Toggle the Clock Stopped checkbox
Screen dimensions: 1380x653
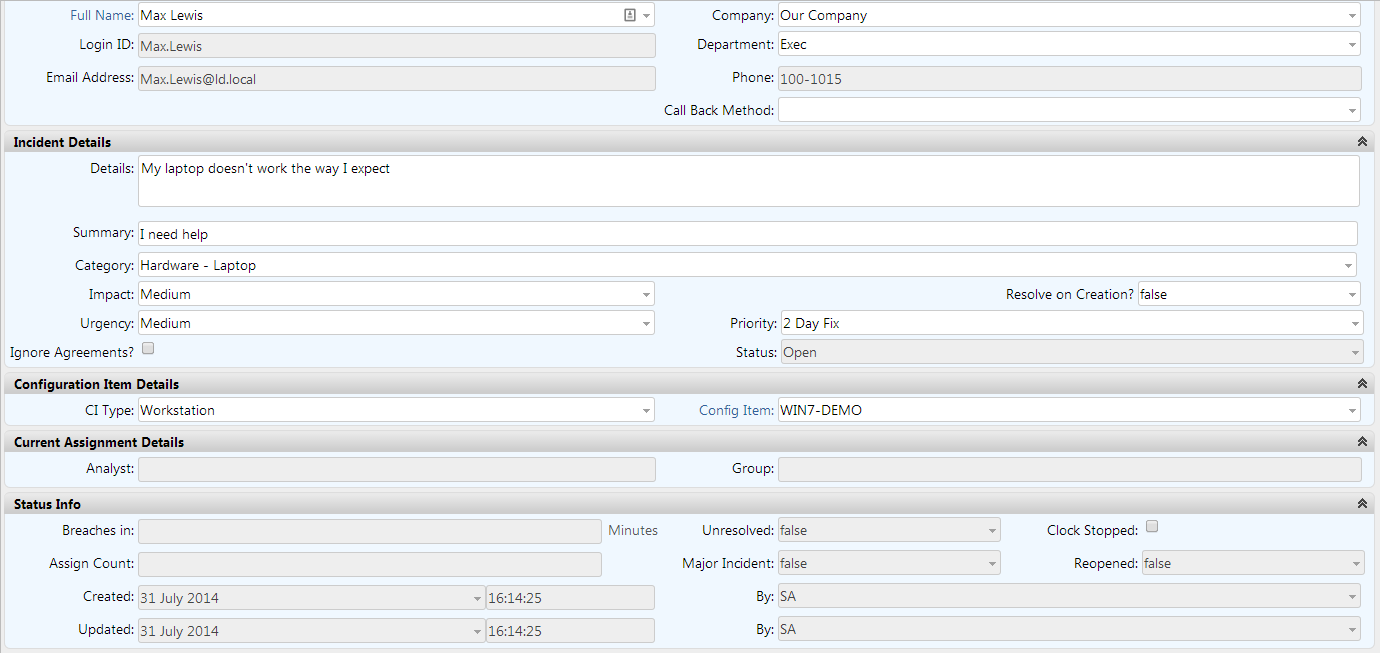[x=1152, y=527]
